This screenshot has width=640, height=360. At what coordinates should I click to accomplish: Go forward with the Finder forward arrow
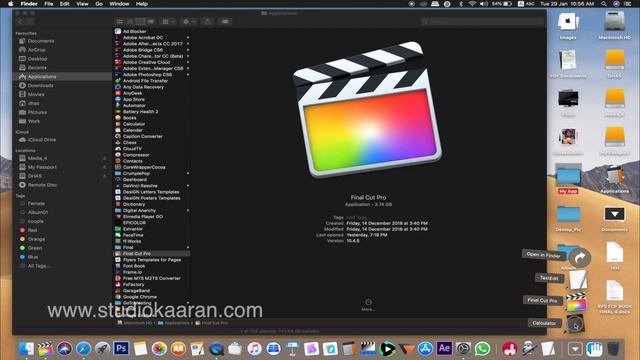tap(30, 22)
